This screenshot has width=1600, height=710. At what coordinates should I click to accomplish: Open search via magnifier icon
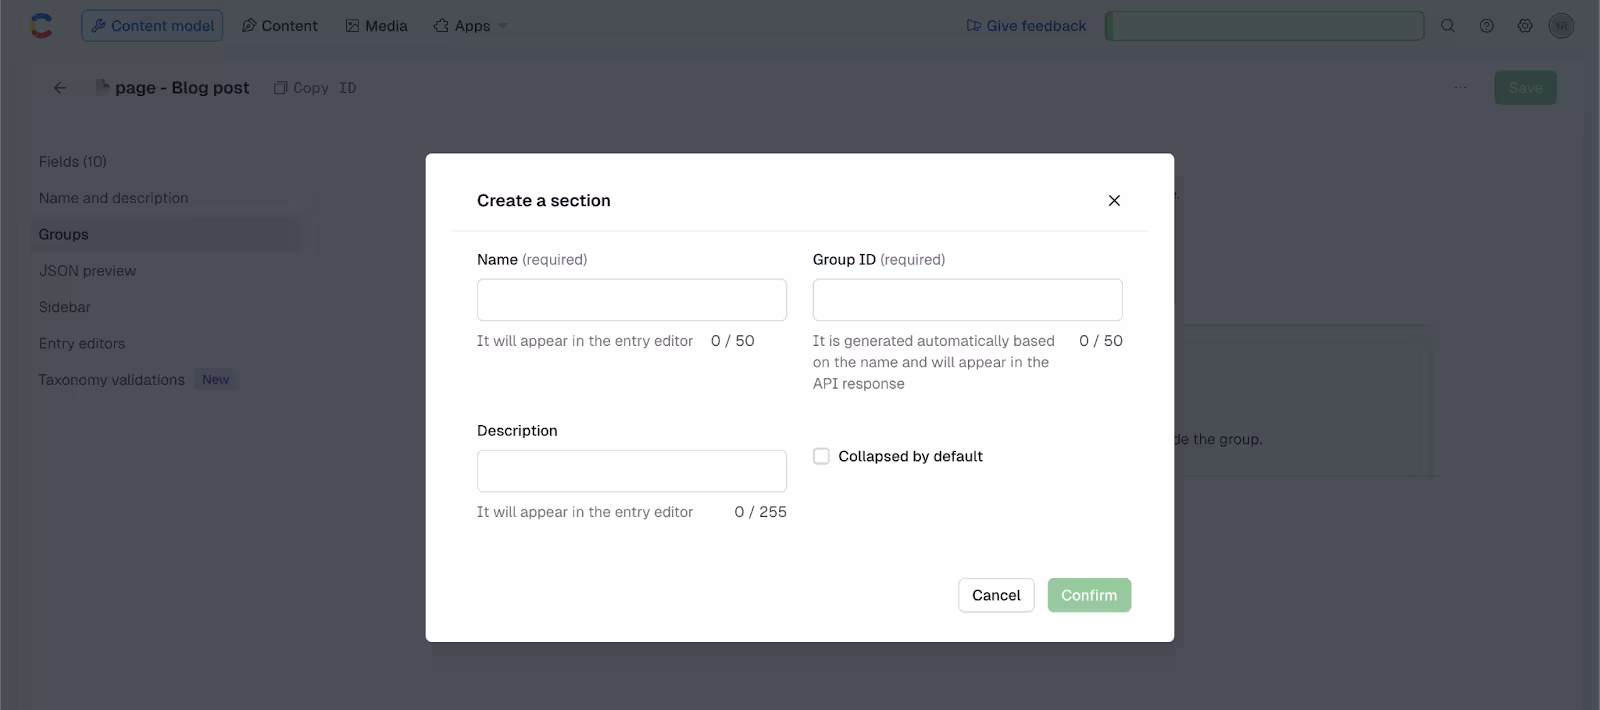(x=1447, y=26)
